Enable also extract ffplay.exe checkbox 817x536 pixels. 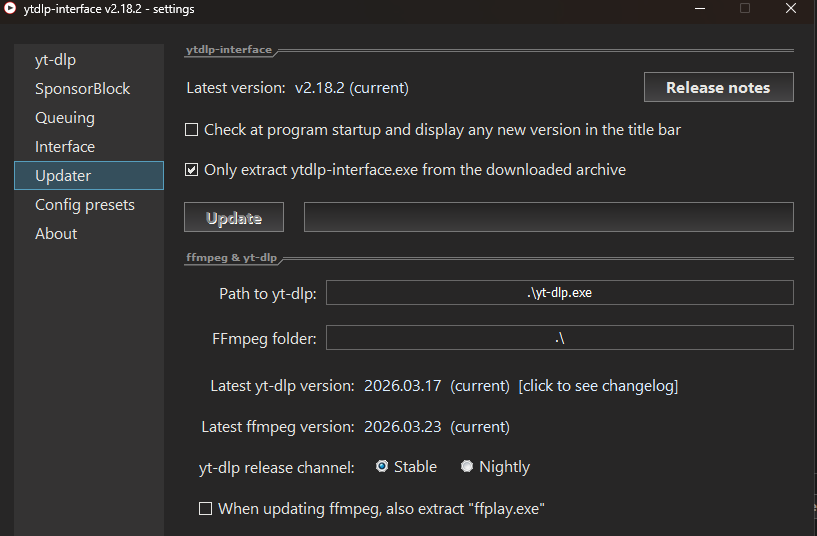point(206,508)
